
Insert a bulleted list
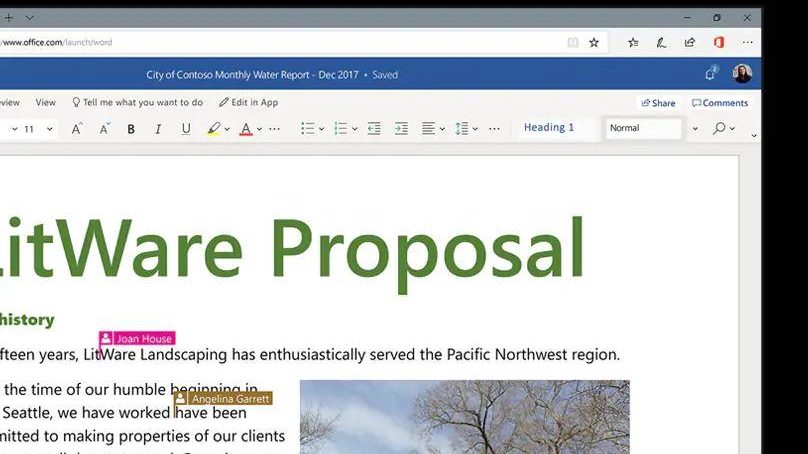(x=308, y=128)
